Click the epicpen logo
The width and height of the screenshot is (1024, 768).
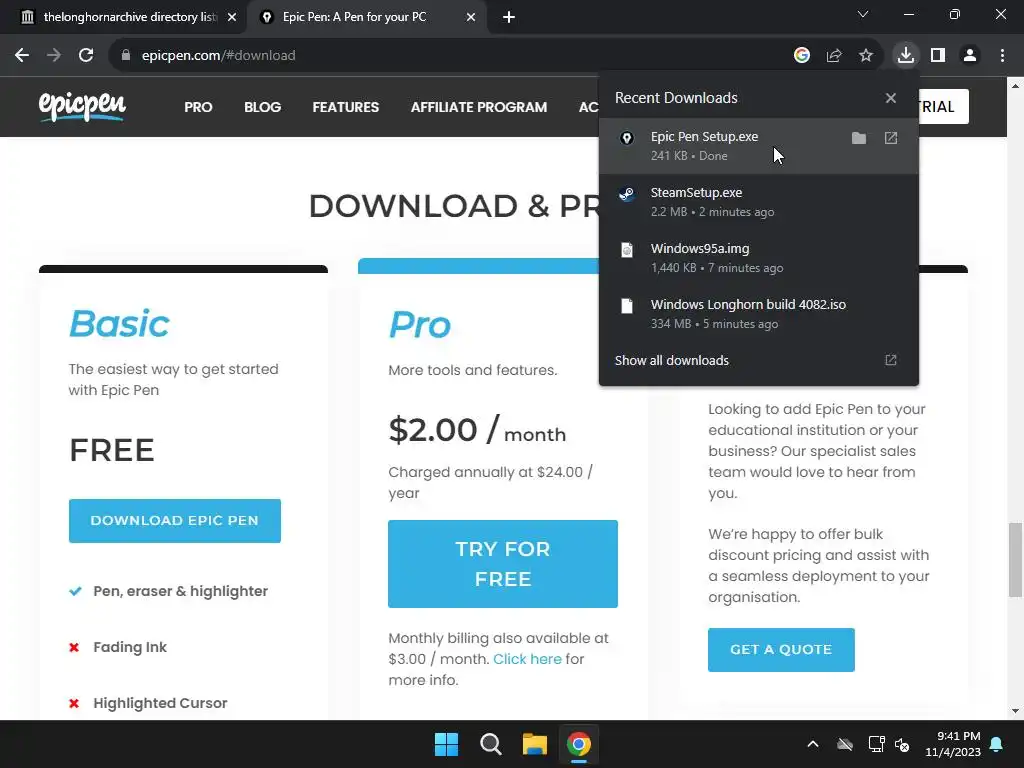82,106
